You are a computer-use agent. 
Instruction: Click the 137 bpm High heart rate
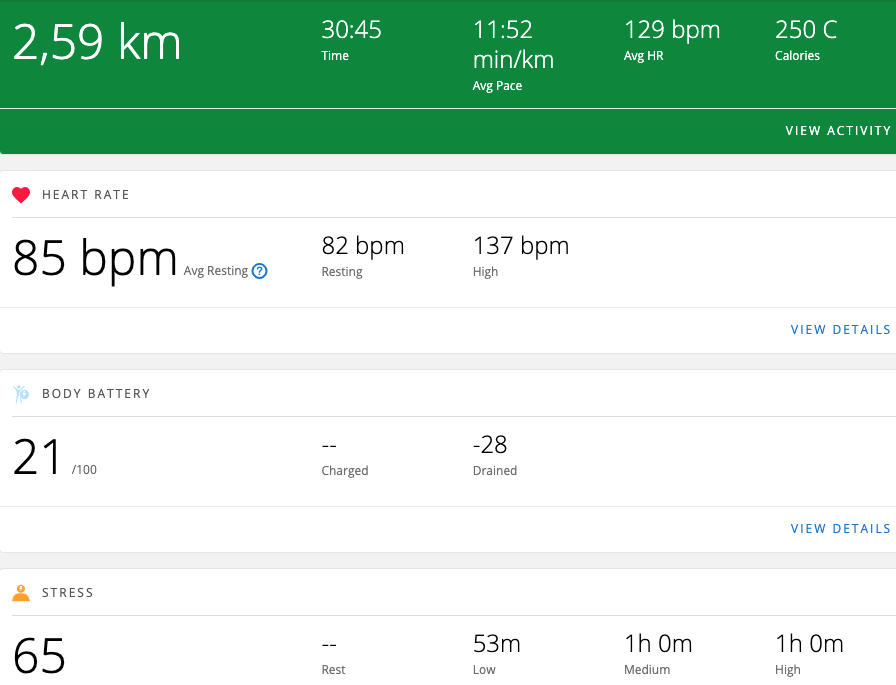pyautogui.click(x=520, y=246)
